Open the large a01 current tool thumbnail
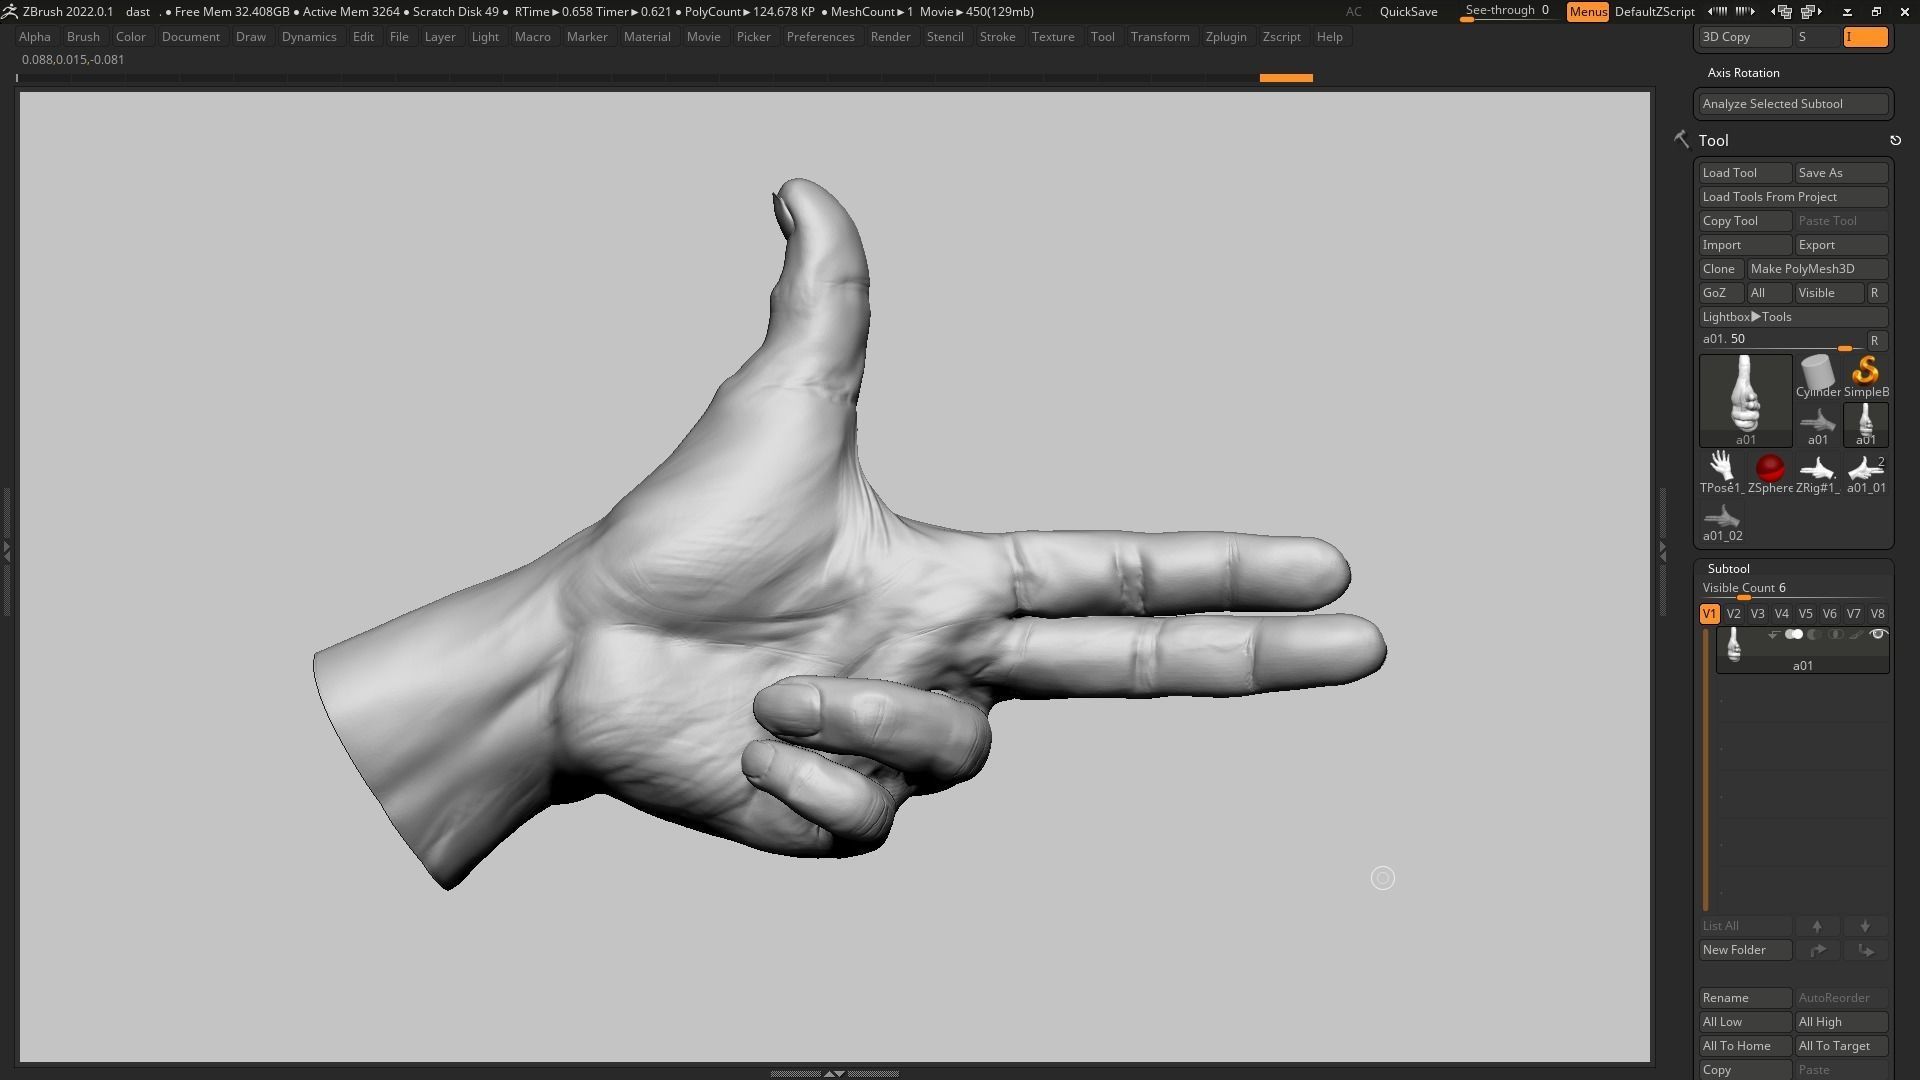Viewport: 1920px width, 1080px height. tap(1746, 400)
